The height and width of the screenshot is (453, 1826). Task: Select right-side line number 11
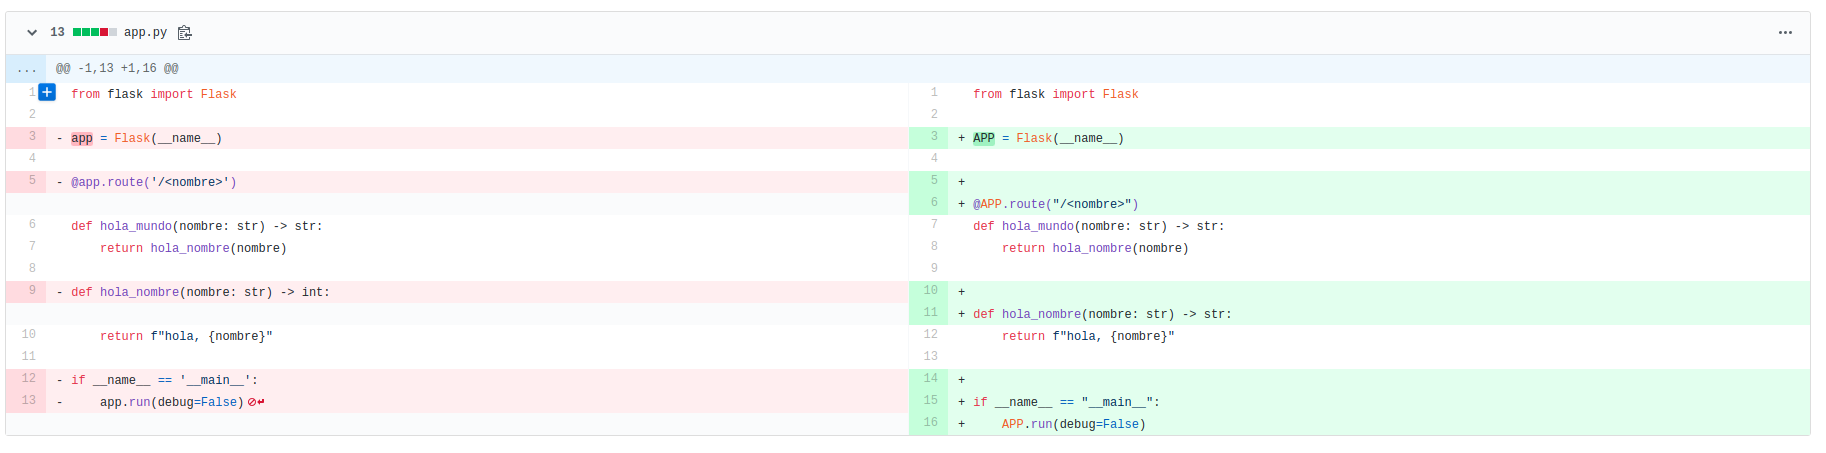[x=930, y=313]
